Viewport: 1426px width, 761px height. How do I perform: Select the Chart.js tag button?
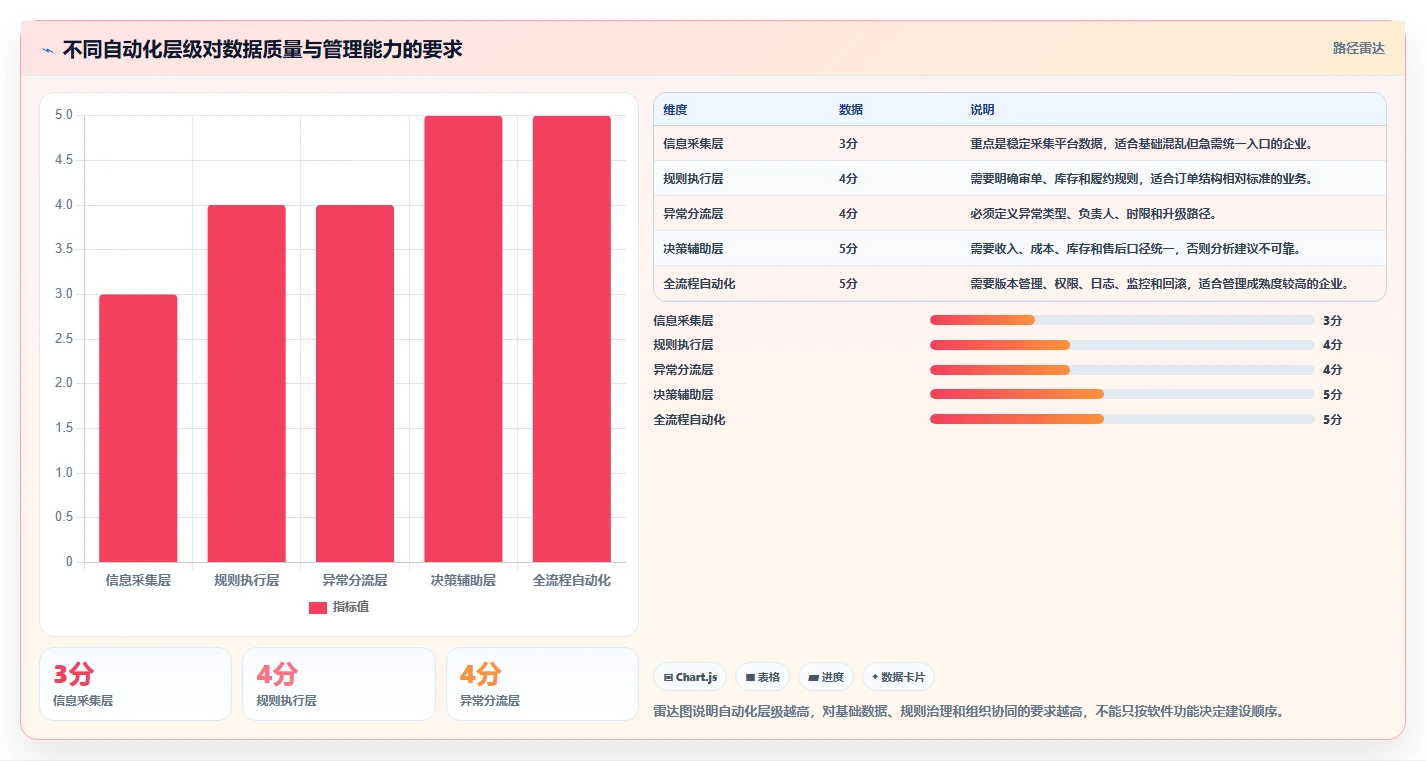[690, 677]
